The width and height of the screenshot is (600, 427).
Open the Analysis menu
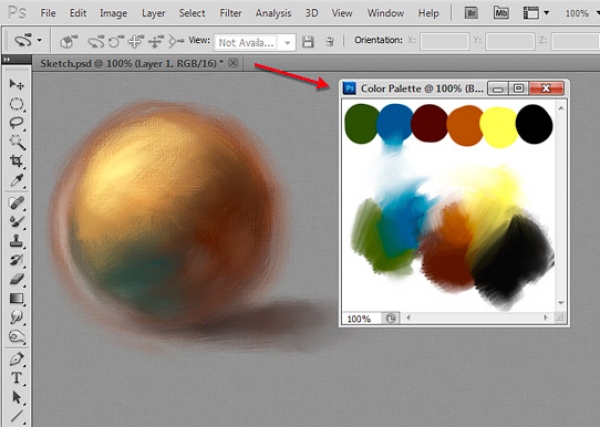[273, 13]
